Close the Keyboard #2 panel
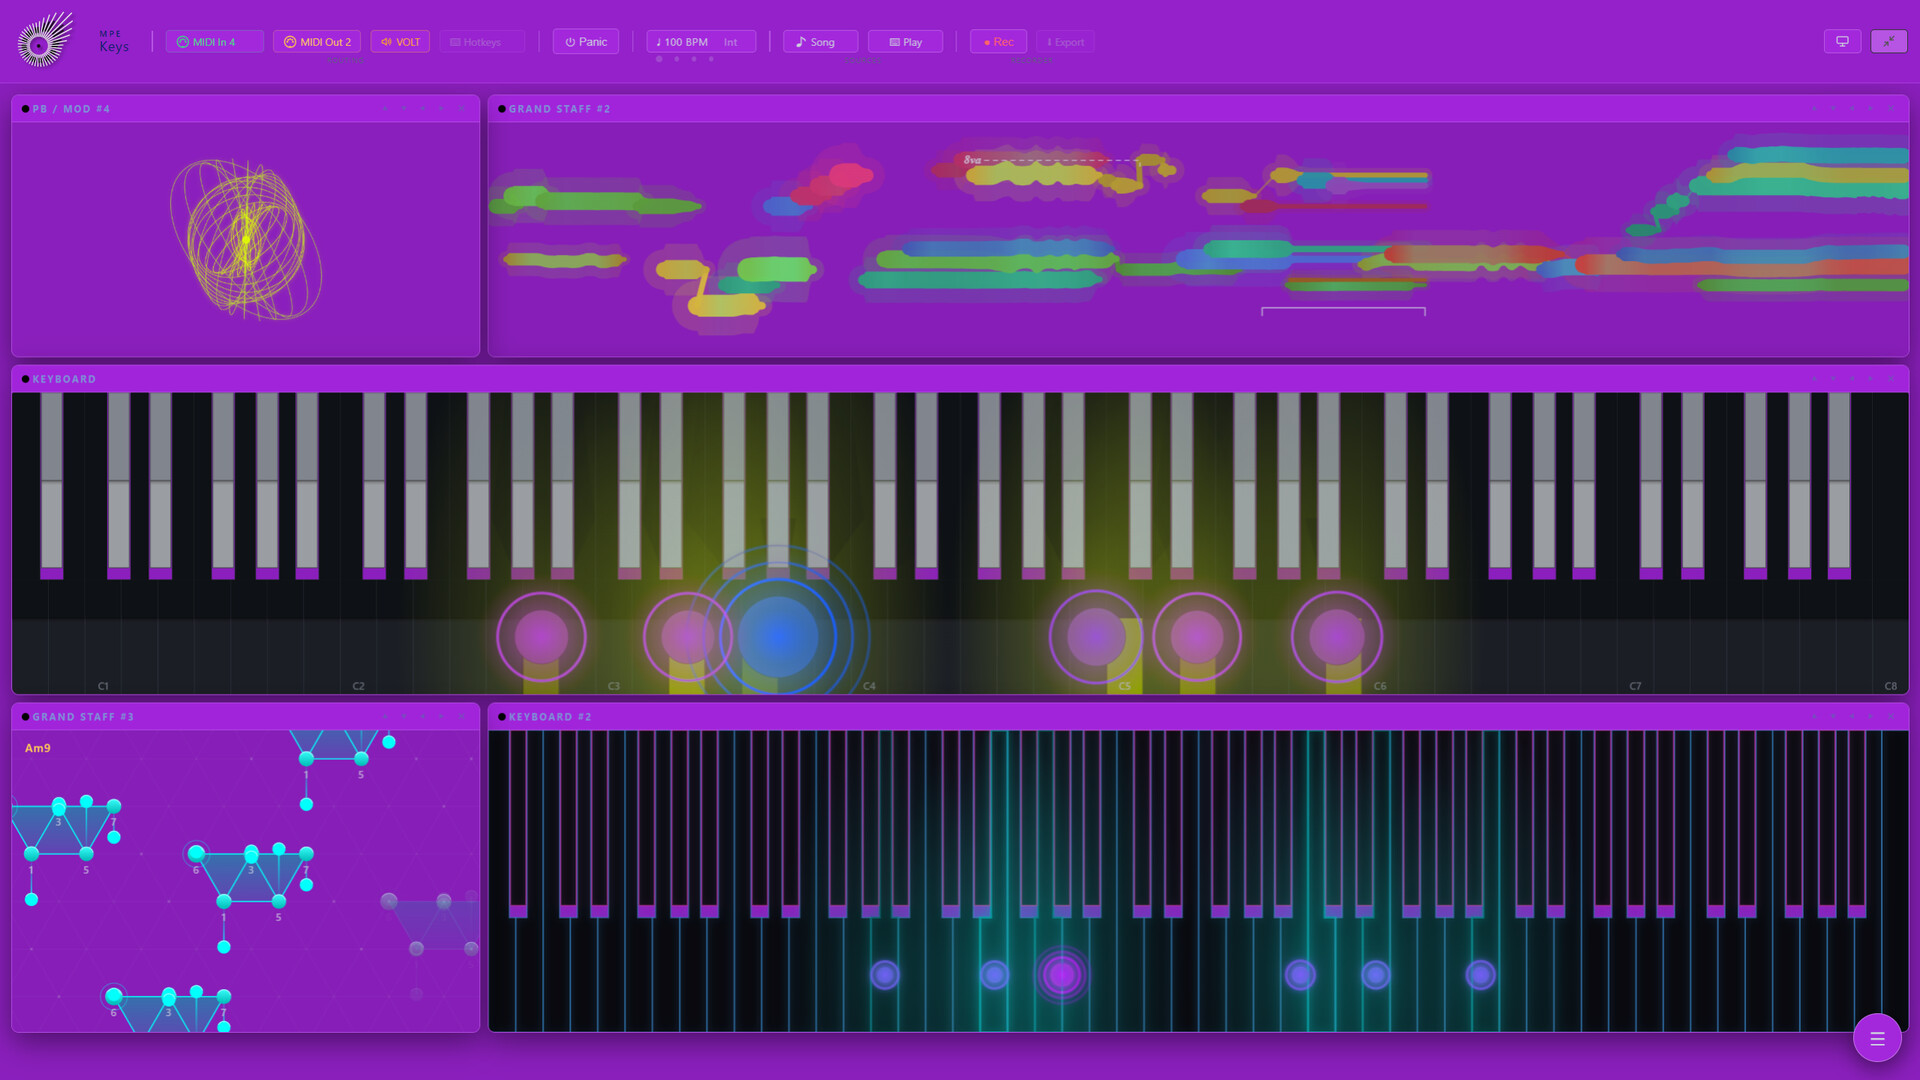The width and height of the screenshot is (1920, 1080). [x=1891, y=716]
